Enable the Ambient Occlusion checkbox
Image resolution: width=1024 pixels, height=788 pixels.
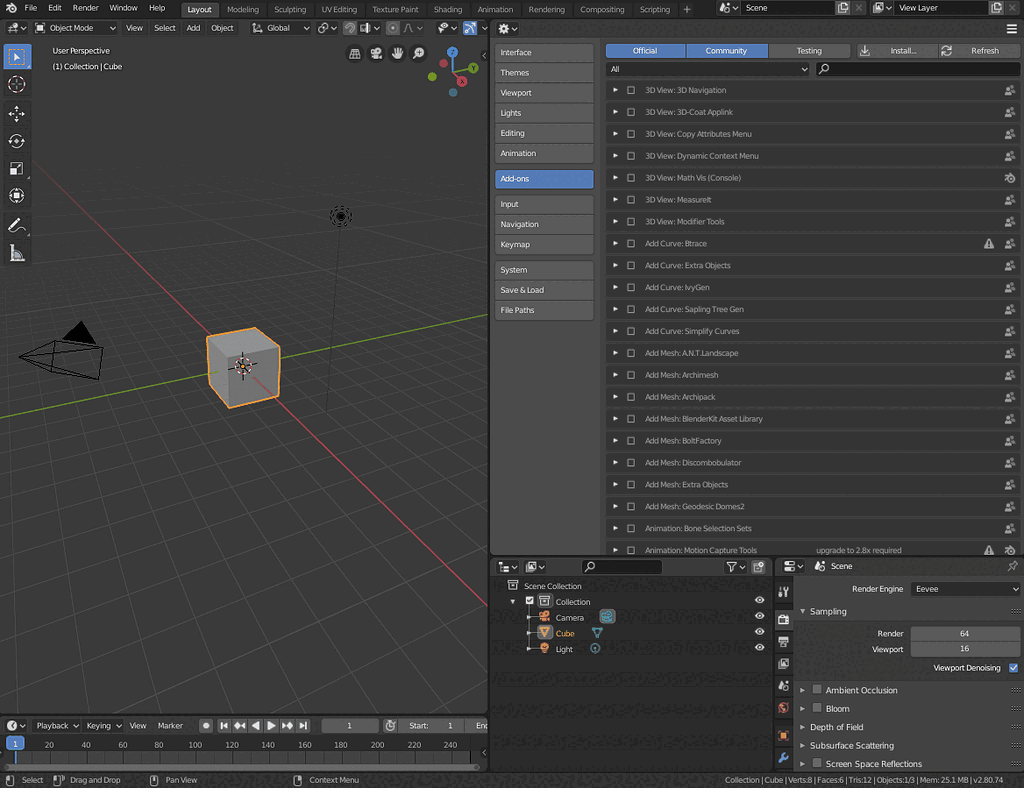(x=817, y=689)
